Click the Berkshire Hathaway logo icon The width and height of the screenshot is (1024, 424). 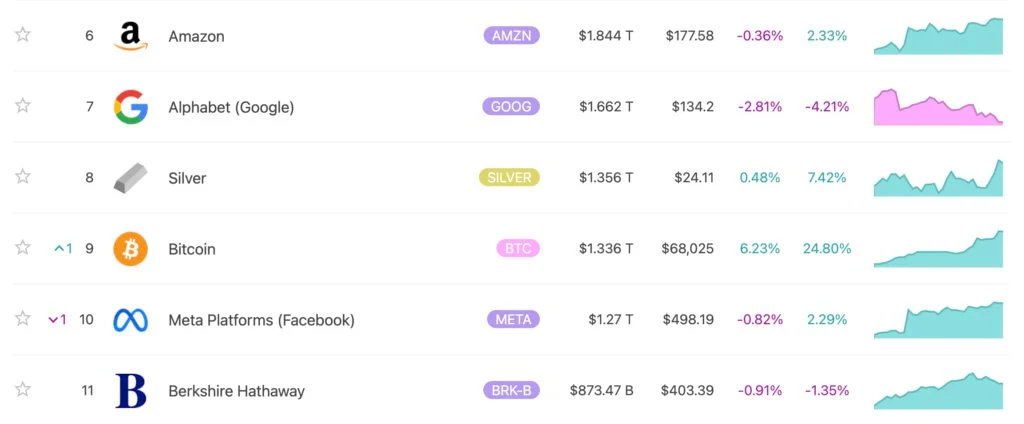(130, 391)
